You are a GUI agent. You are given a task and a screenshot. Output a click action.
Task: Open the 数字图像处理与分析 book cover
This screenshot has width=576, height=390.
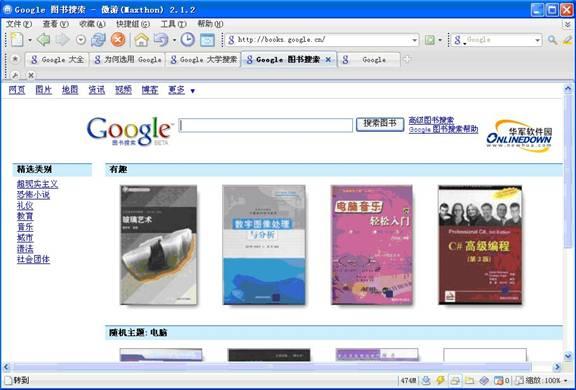(264, 245)
